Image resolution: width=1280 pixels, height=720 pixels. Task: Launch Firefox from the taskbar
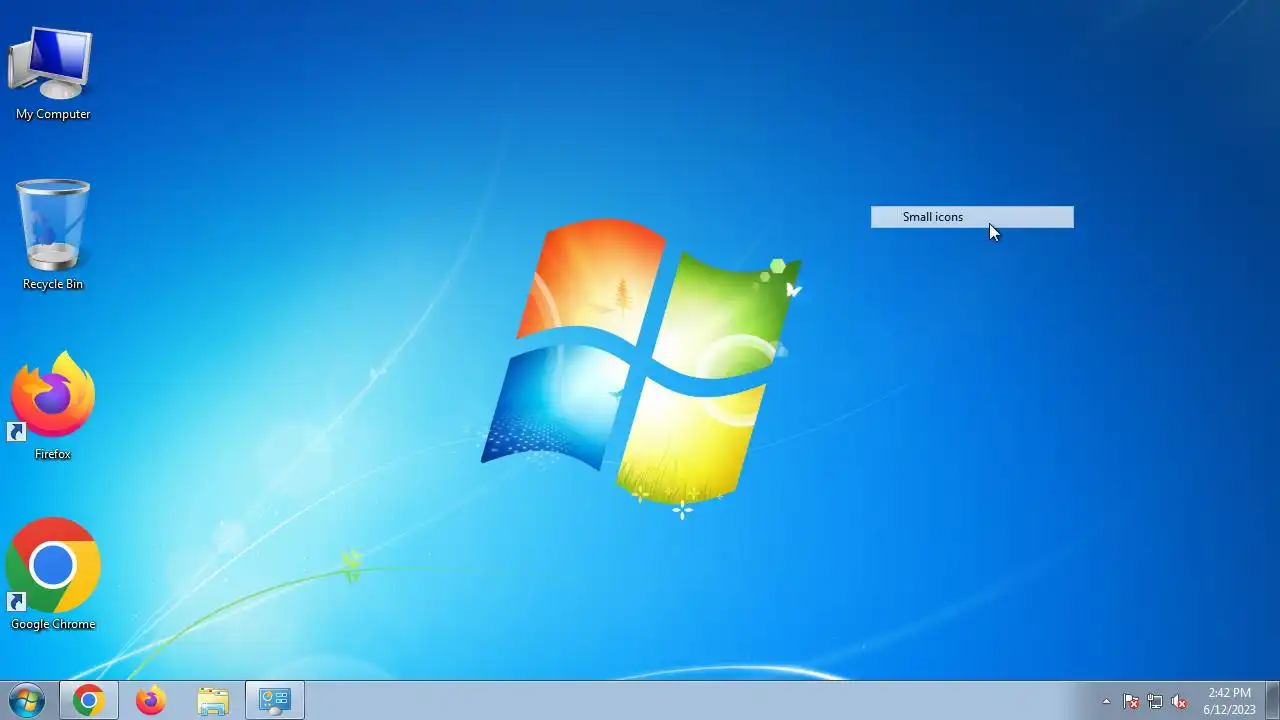pyautogui.click(x=151, y=701)
